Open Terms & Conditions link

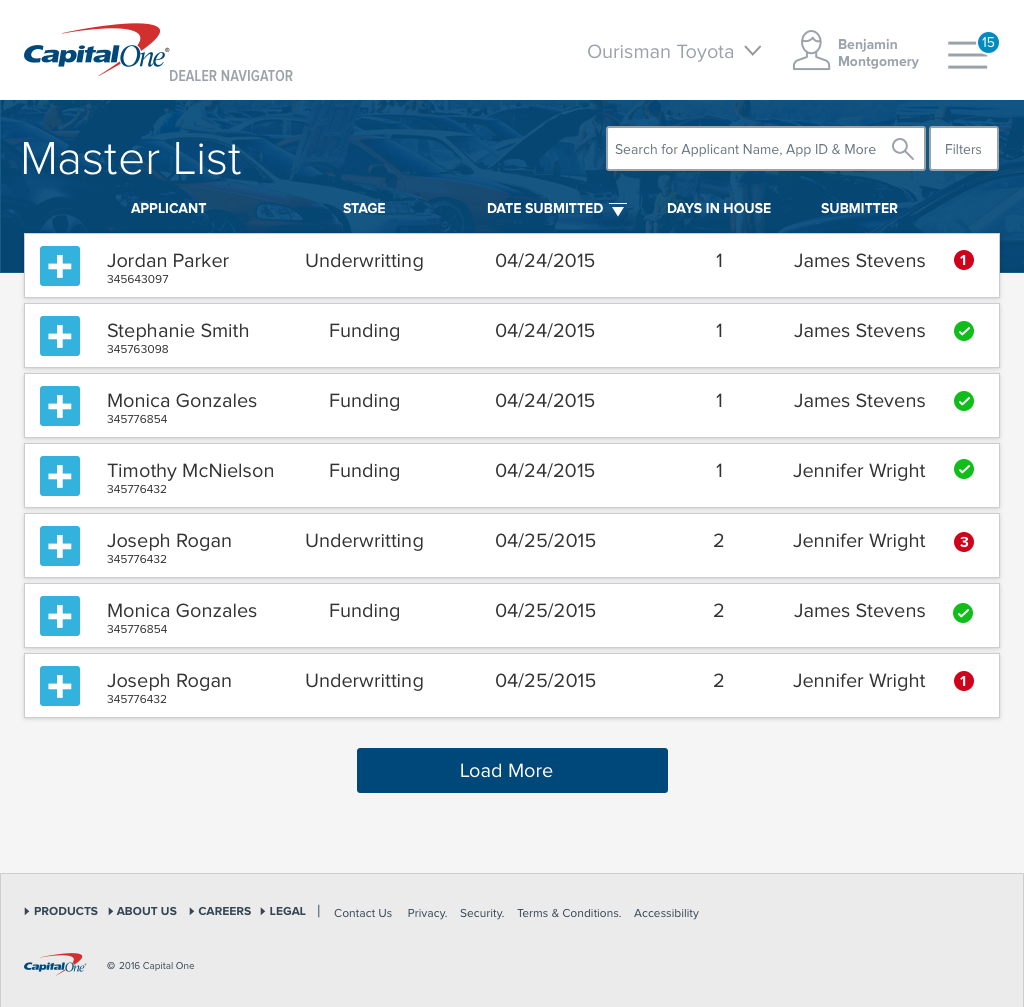coord(569,913)
